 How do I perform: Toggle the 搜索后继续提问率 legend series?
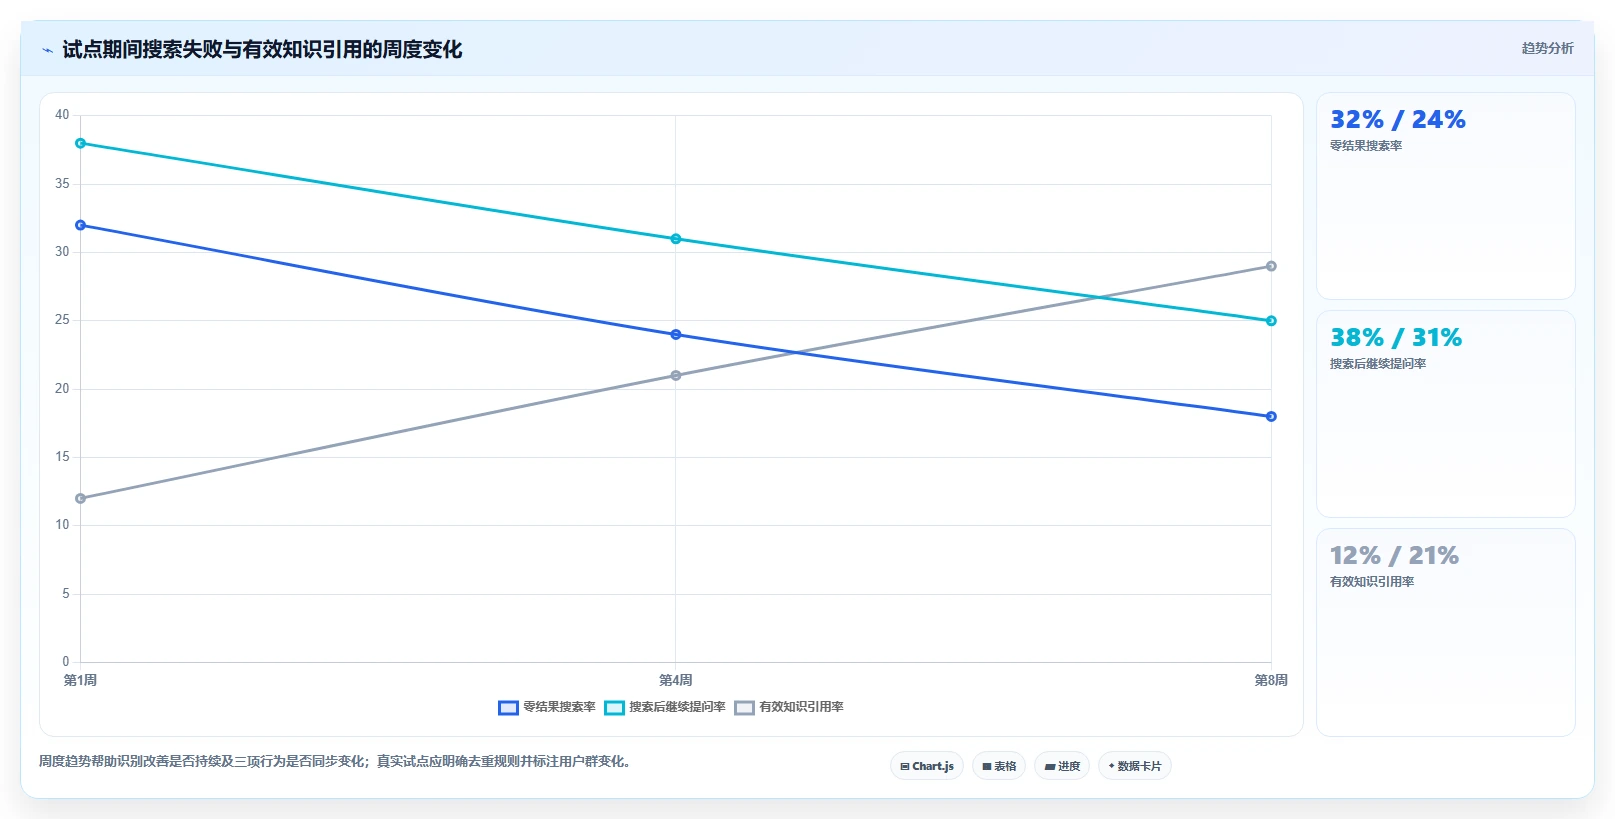(665, 707)
